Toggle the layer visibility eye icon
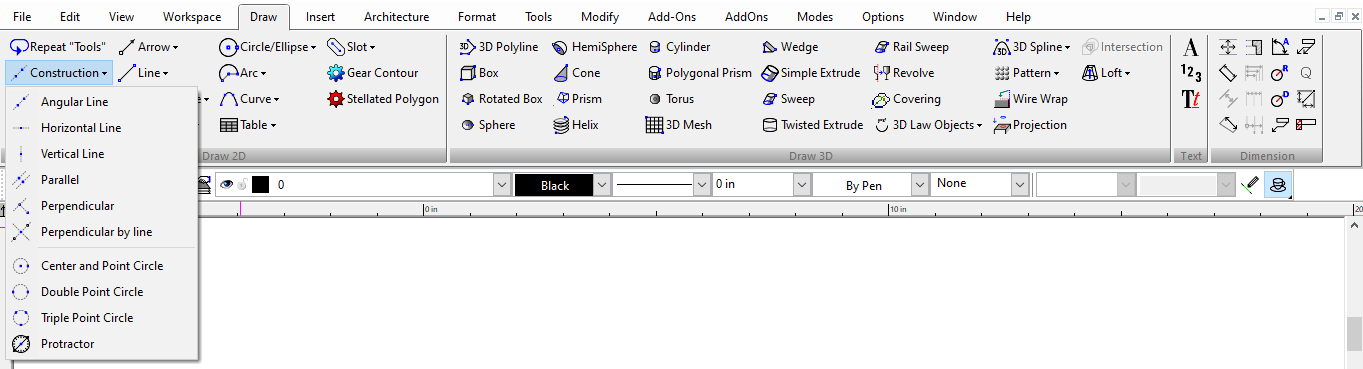This screenshot has height=369, width=1363. (226, 185)
